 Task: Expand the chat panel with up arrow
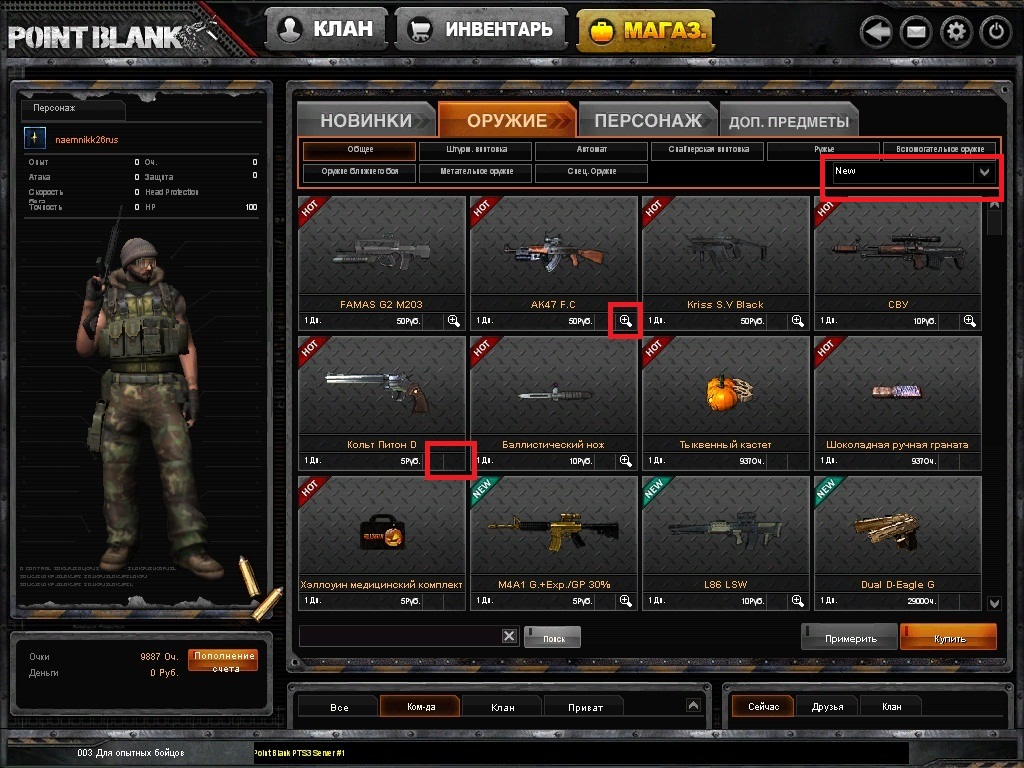[694, 705]
